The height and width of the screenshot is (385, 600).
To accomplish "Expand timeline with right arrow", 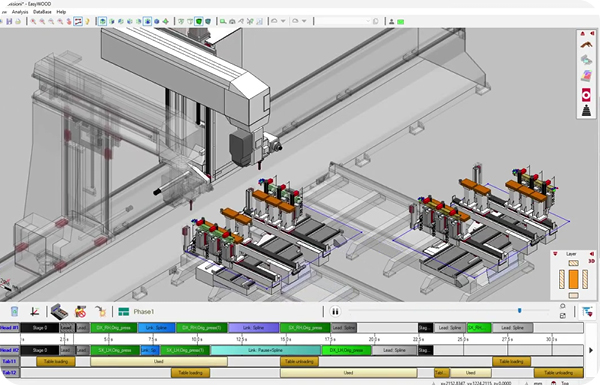I will tap(591, 350).
